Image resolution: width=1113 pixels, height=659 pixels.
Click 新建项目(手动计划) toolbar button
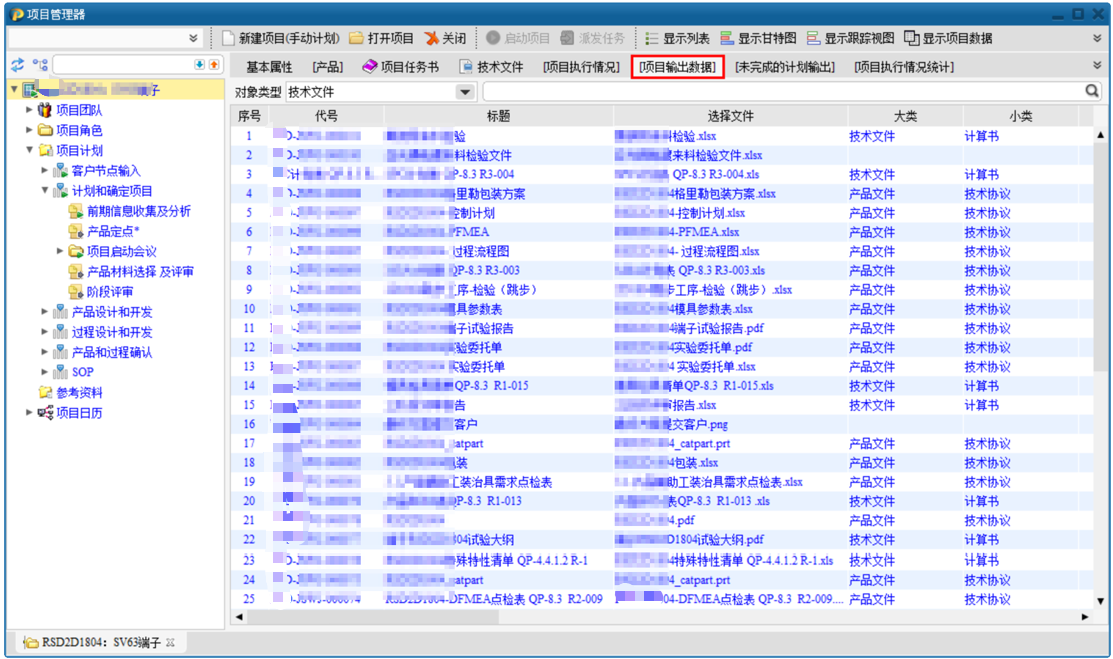coord(281,38)
